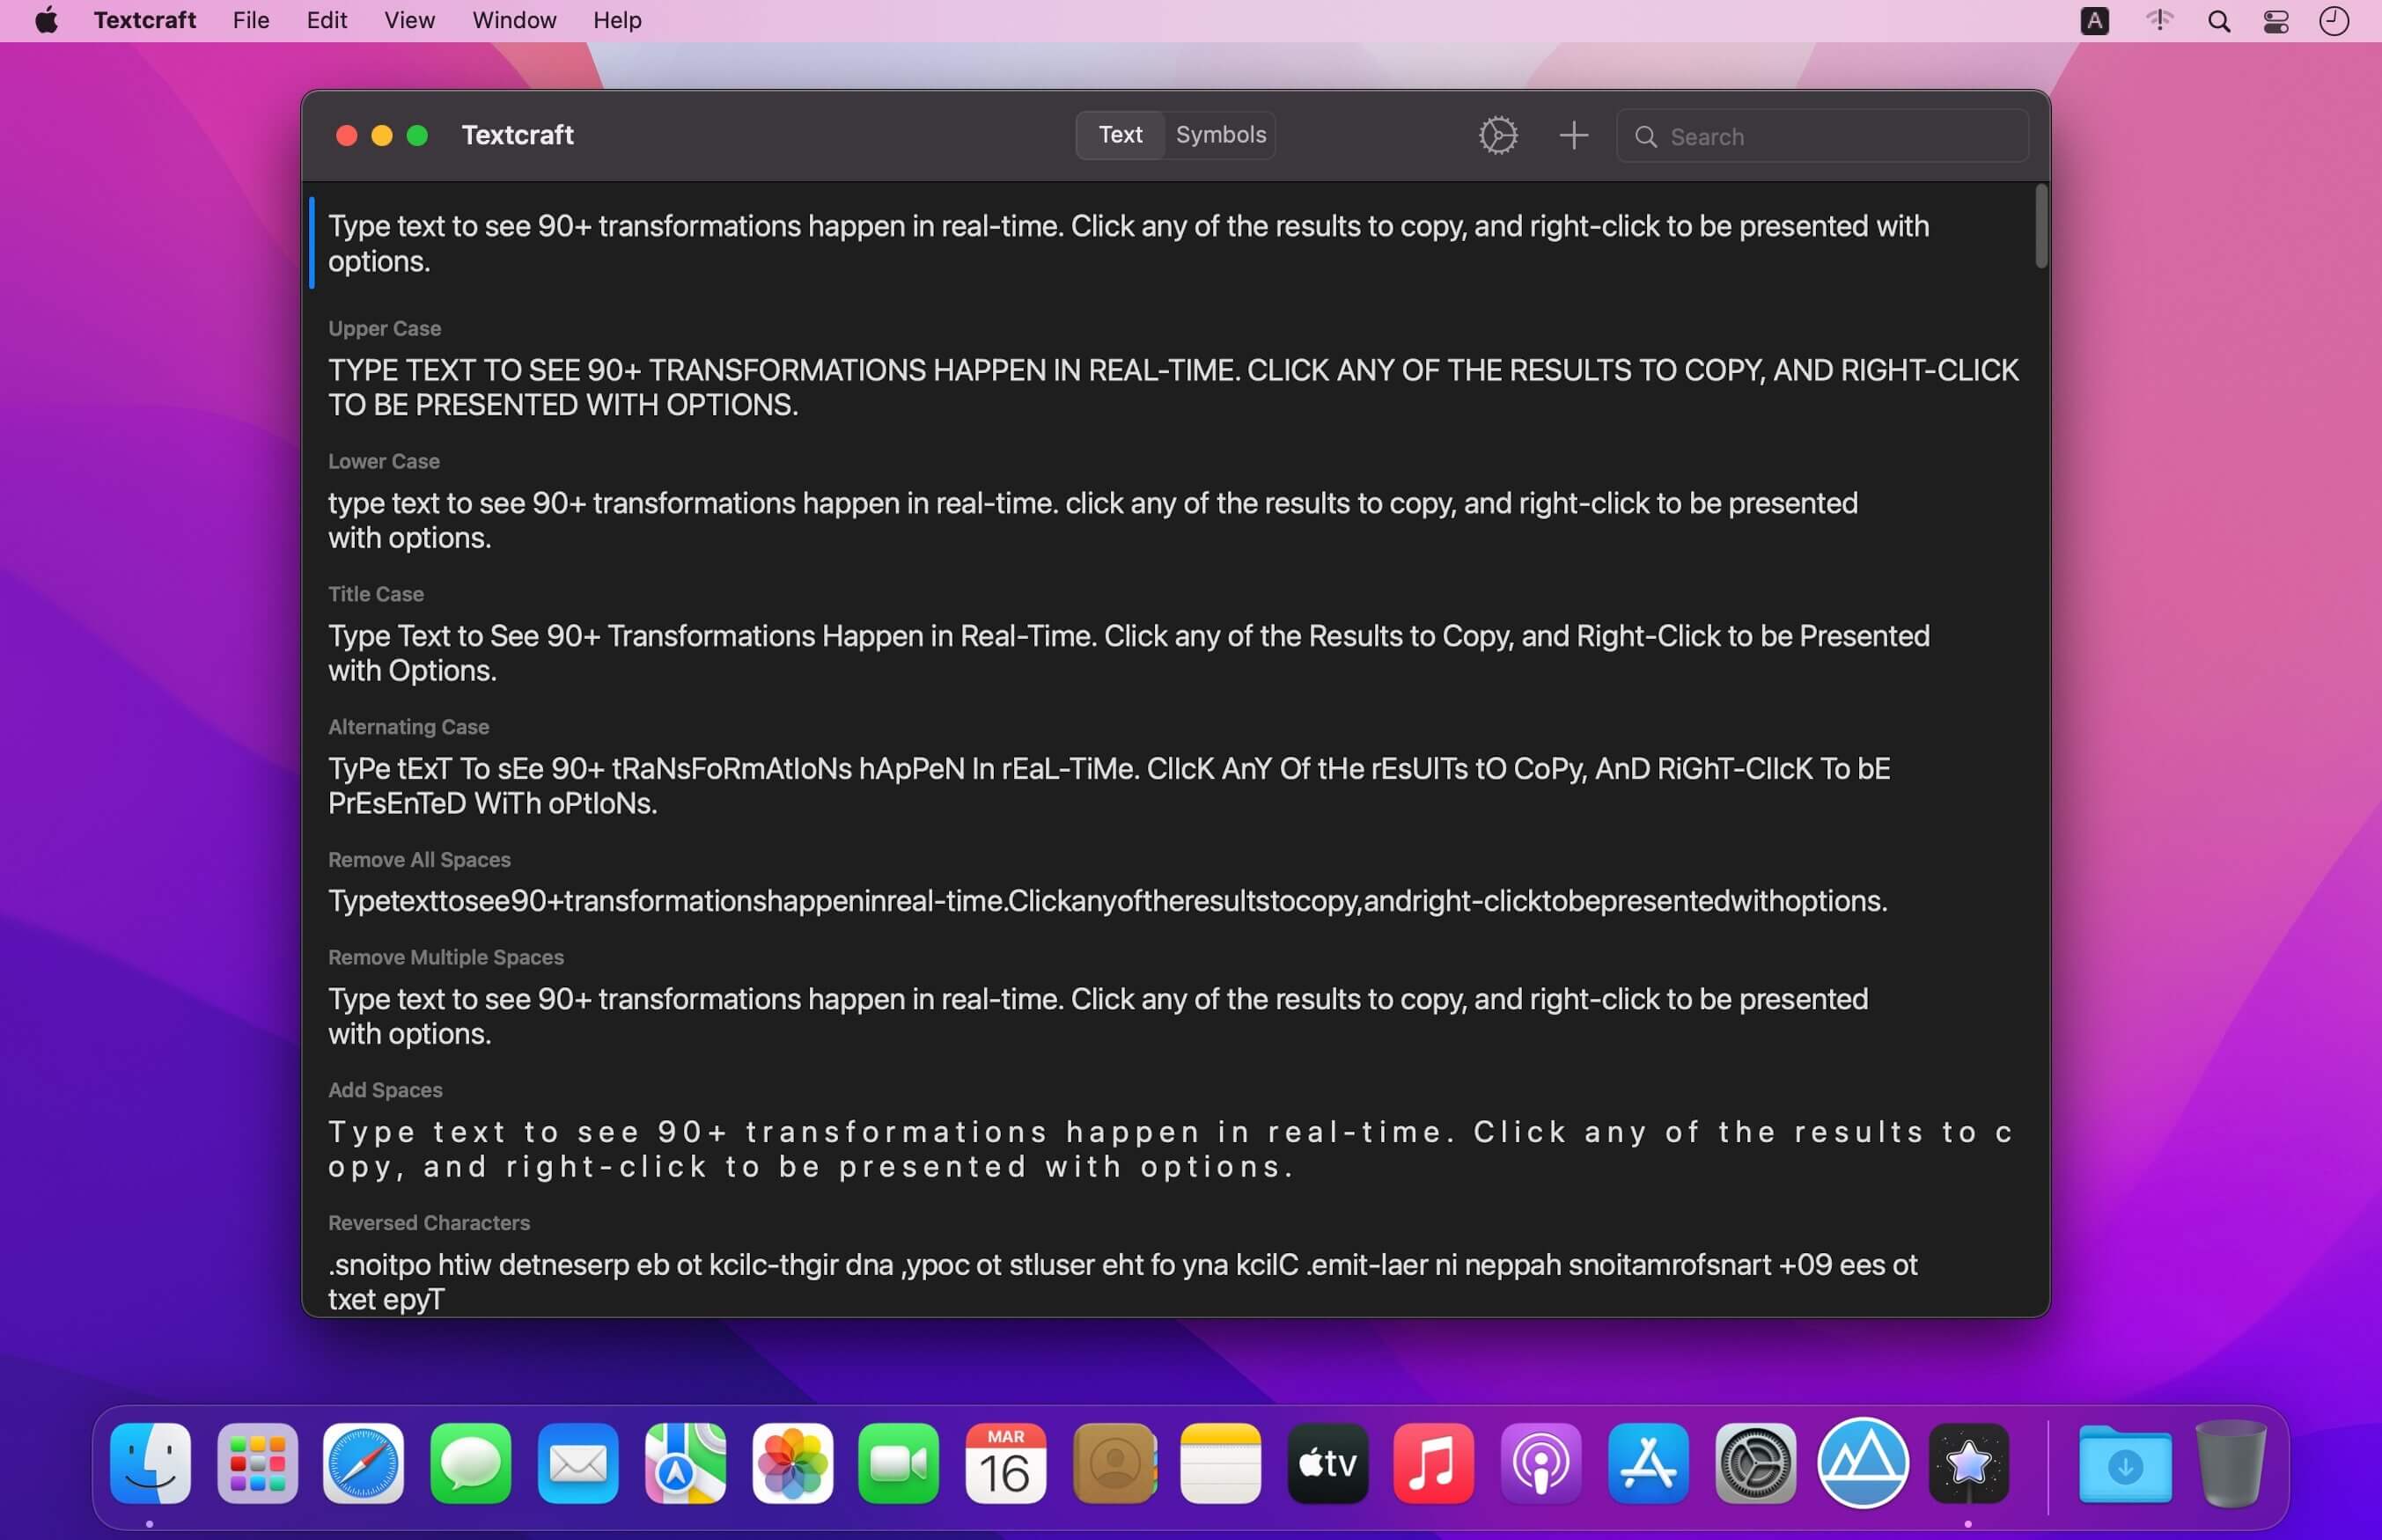
Task: Open System Preferences from the Dock
Action: click(x=1755, y=1464)
